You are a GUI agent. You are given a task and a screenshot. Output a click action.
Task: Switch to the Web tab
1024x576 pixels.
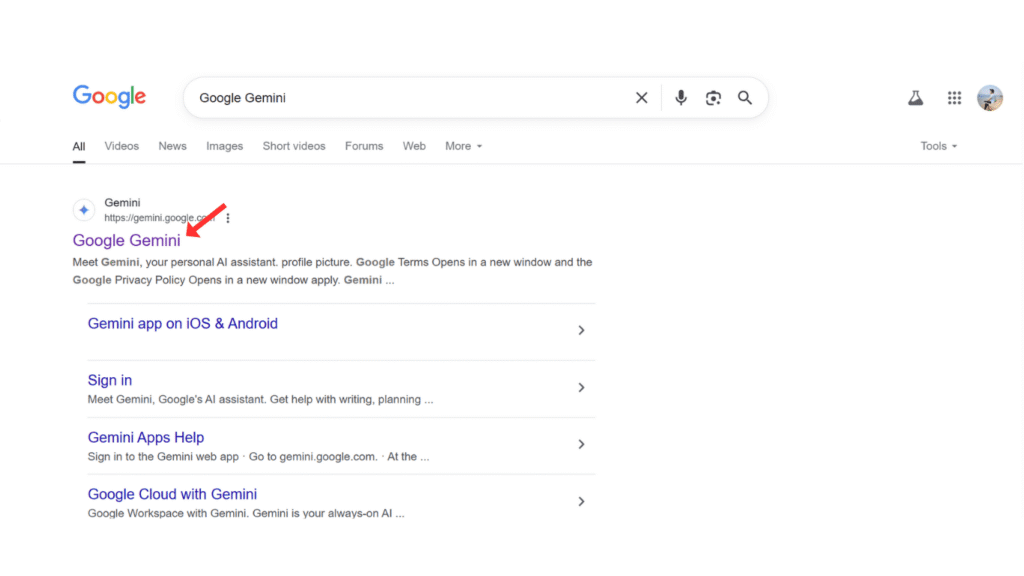(x=414, y=146)
